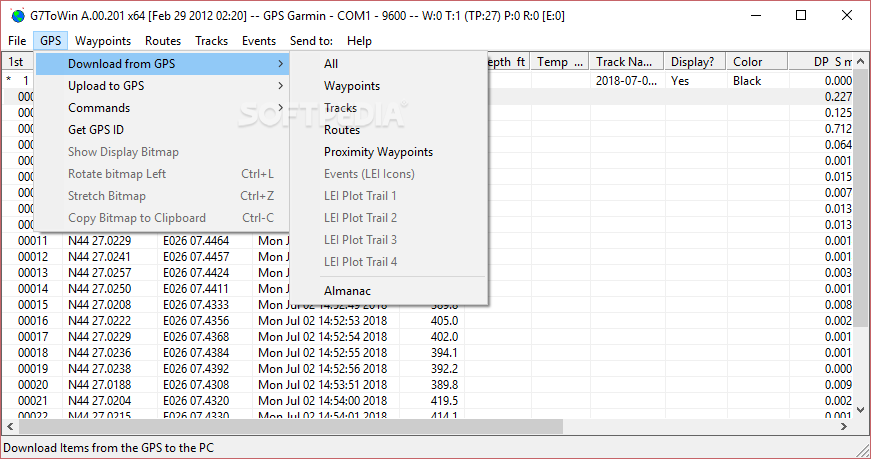
Task: Maximize the G7ToWin window
Action: click(x=801, y=15)
